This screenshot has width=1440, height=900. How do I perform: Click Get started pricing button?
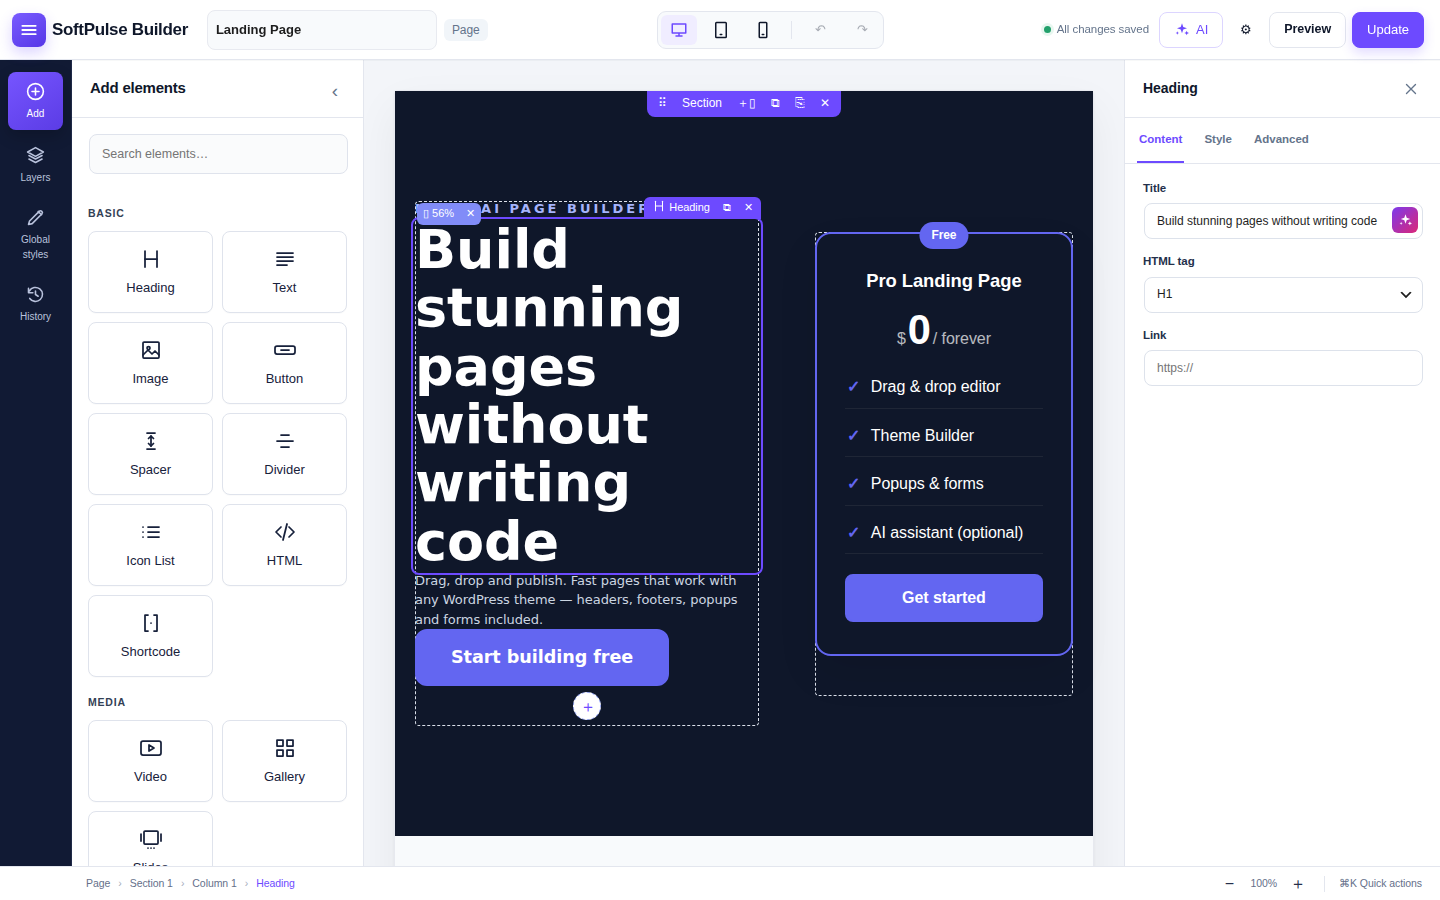point(944,598)
